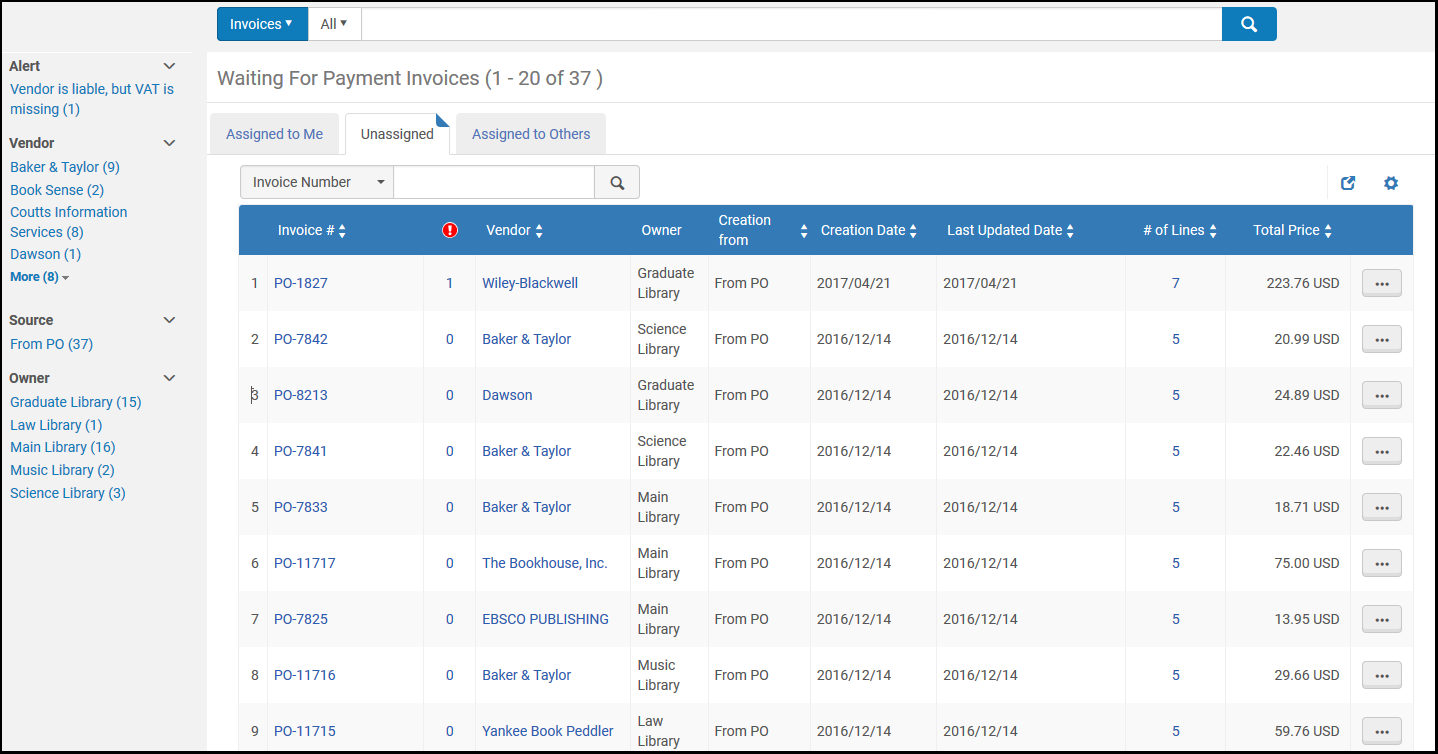1438x754 pixels.
Task: Open row actions for PO-8213
Action: (x=1382, y=395)
